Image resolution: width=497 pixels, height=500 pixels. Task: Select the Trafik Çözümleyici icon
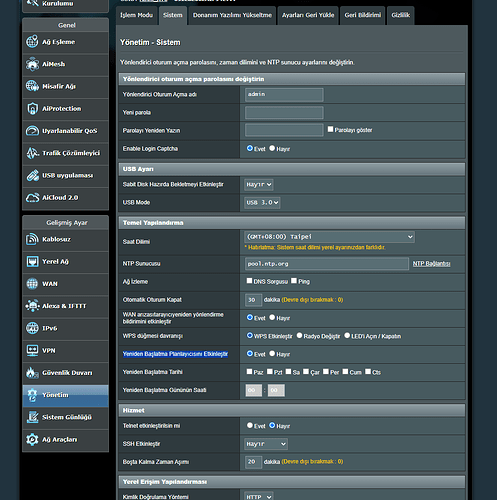32,153
